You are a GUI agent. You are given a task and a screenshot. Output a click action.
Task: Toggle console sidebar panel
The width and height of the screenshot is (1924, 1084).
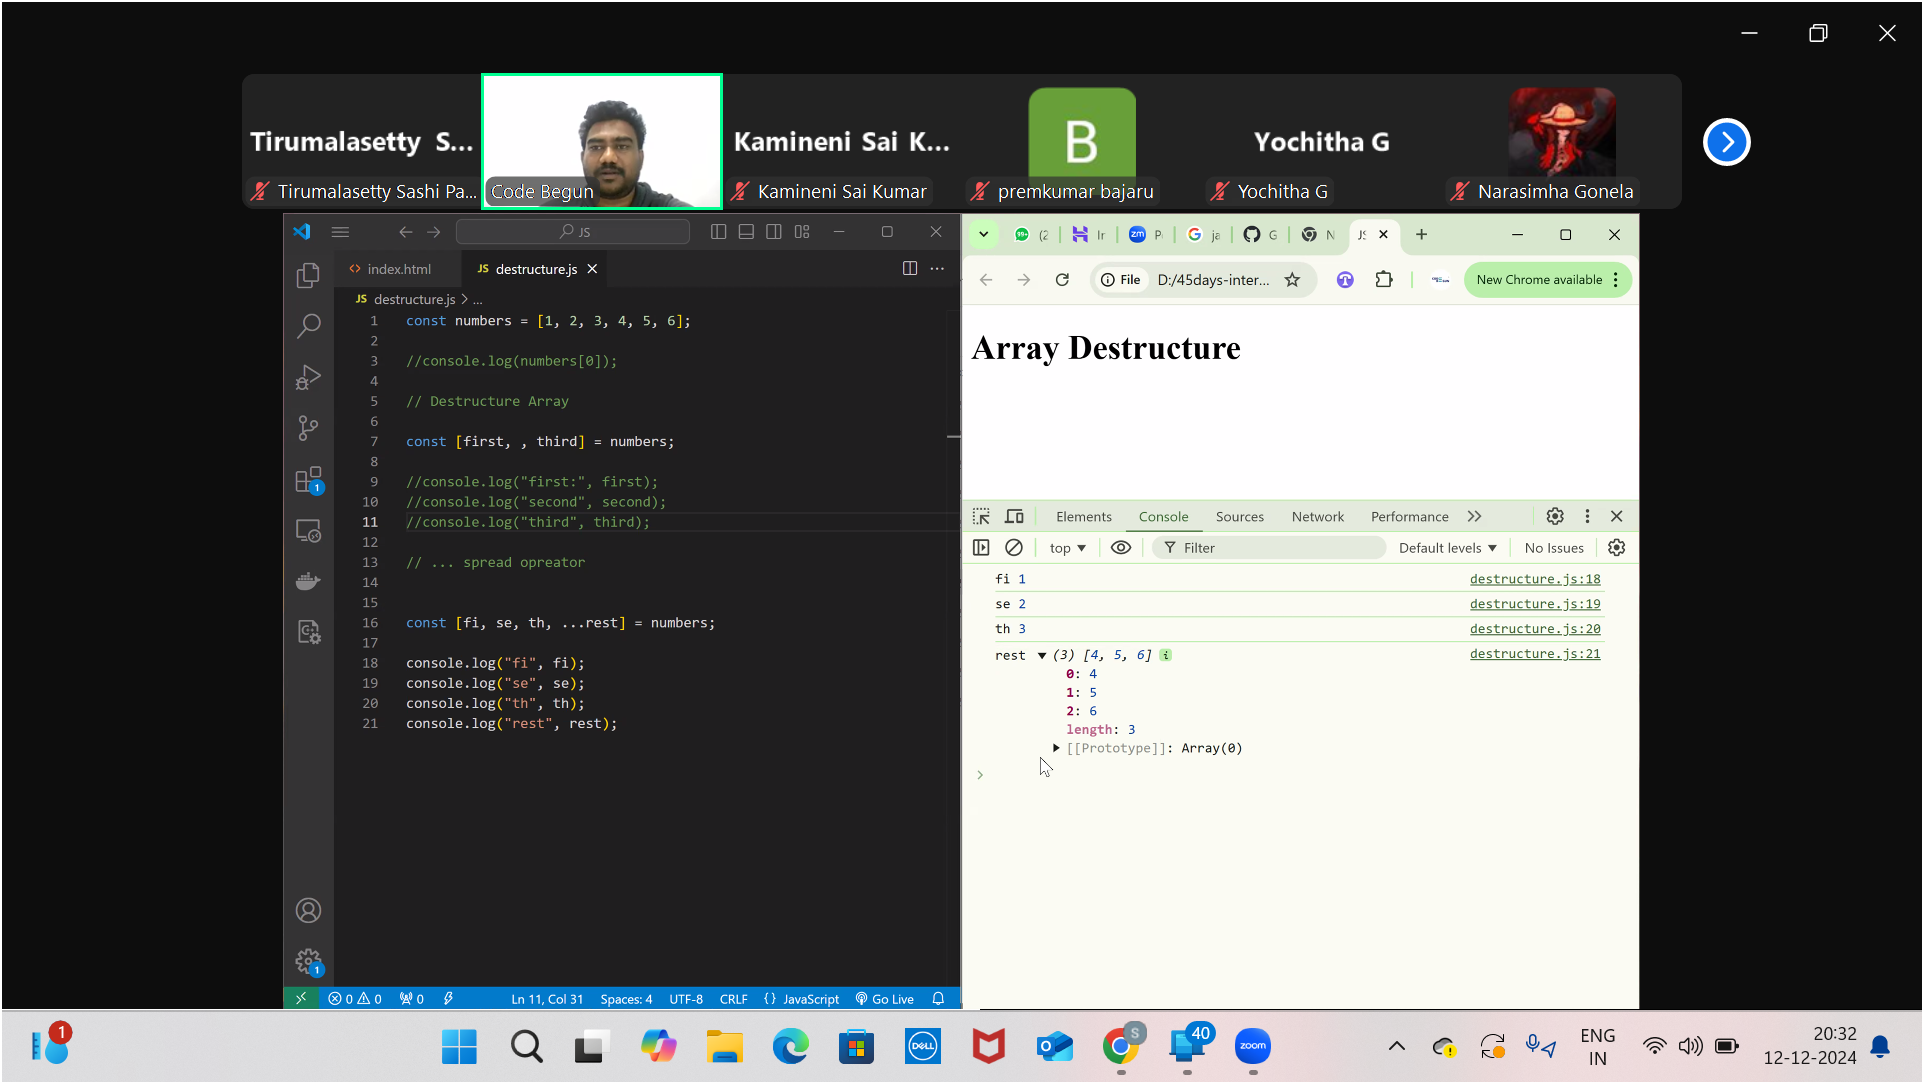pyautogui.click(x=981, y=547)
